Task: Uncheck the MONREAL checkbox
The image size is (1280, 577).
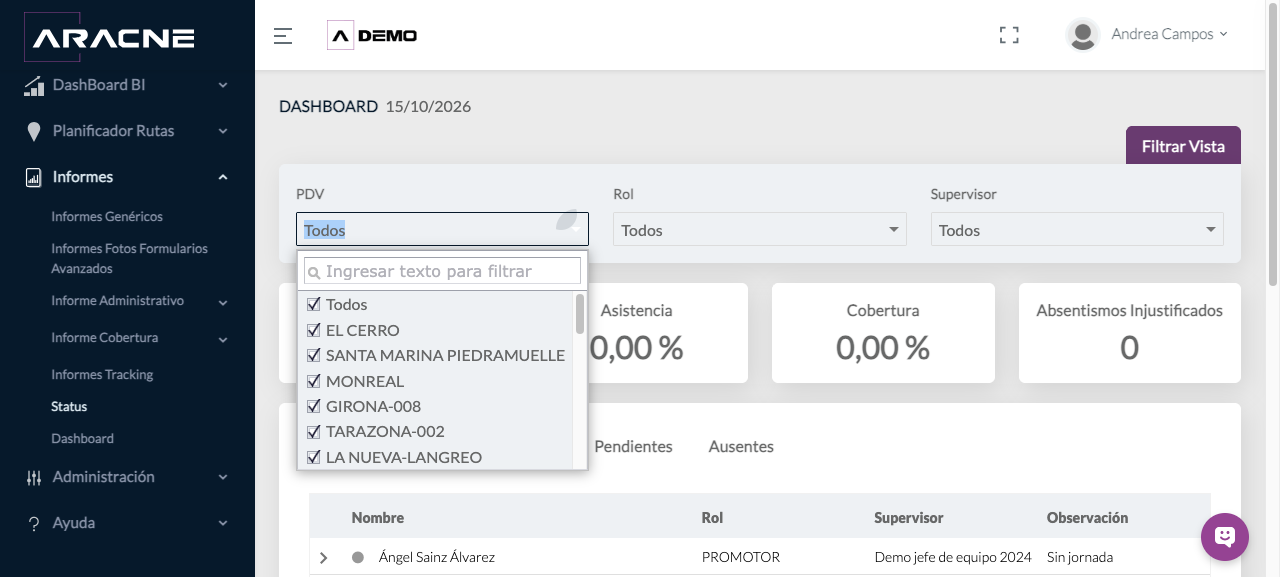Action: pos(314,381)
